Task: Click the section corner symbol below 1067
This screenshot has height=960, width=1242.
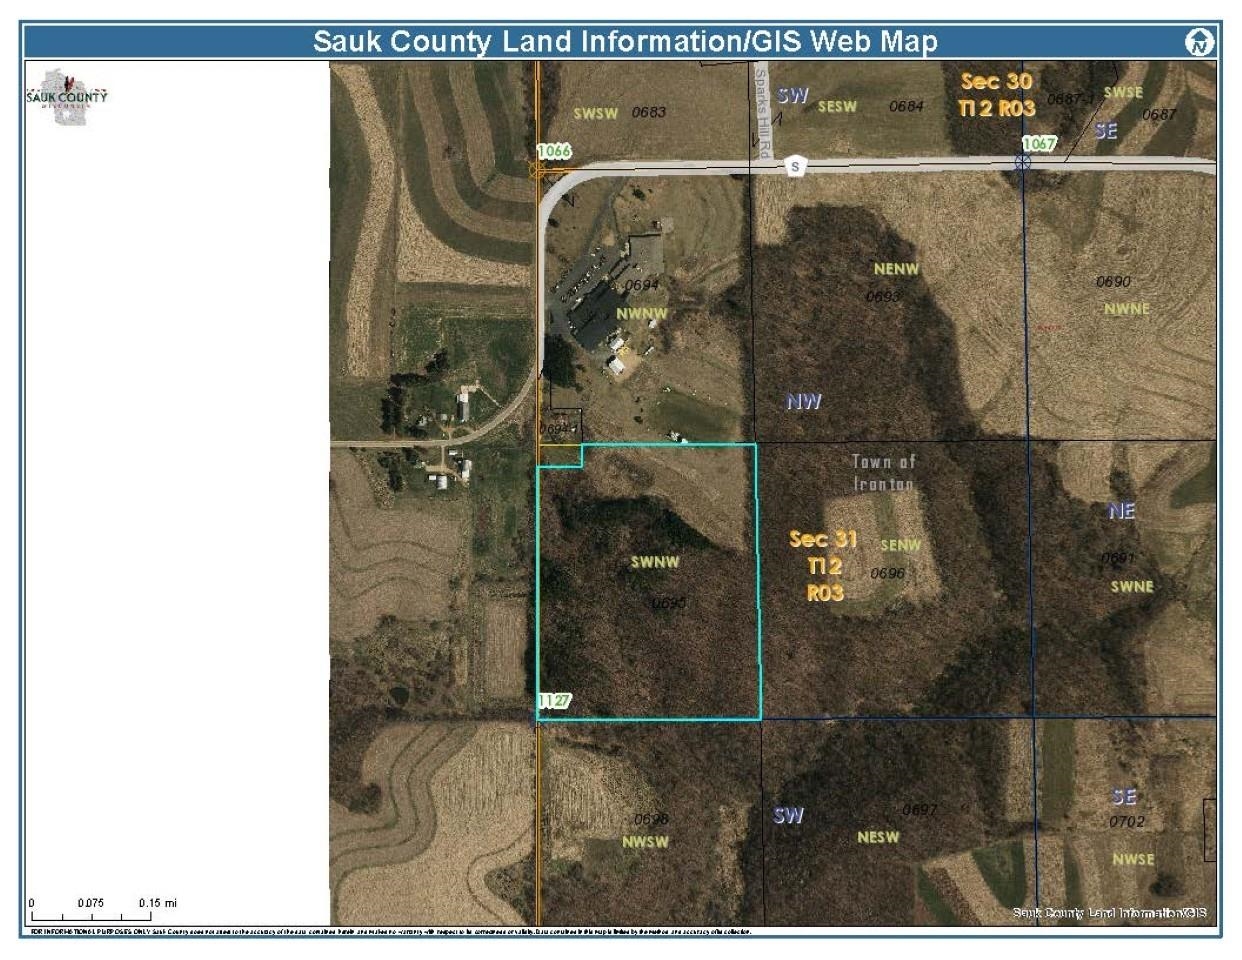Action: click(1023, 162)
